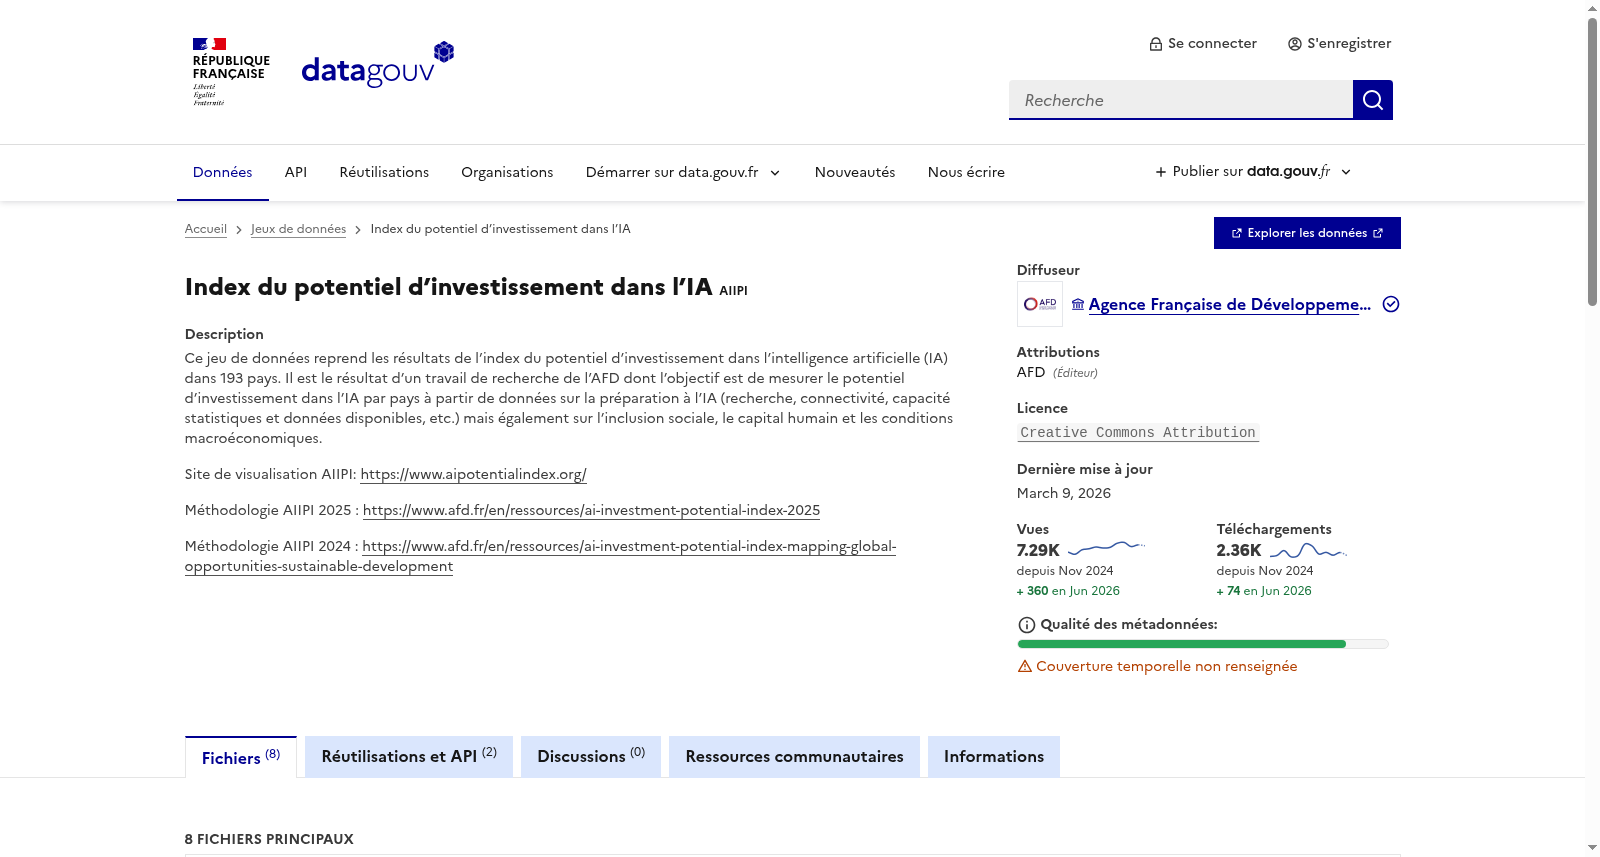Click the info icon beside Qualité des métadonnées
The width and height of the screenshot is (1600, 857).
(1026, 625)
